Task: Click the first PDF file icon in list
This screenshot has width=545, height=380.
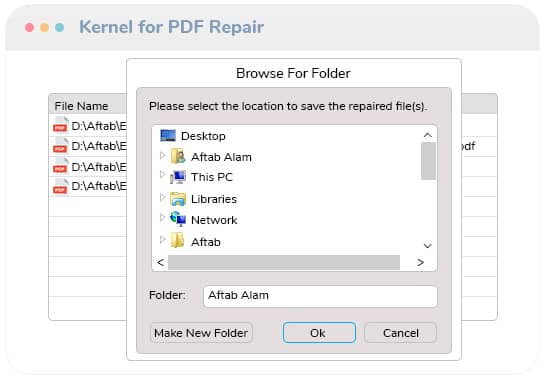Action: tap(60, 126)
